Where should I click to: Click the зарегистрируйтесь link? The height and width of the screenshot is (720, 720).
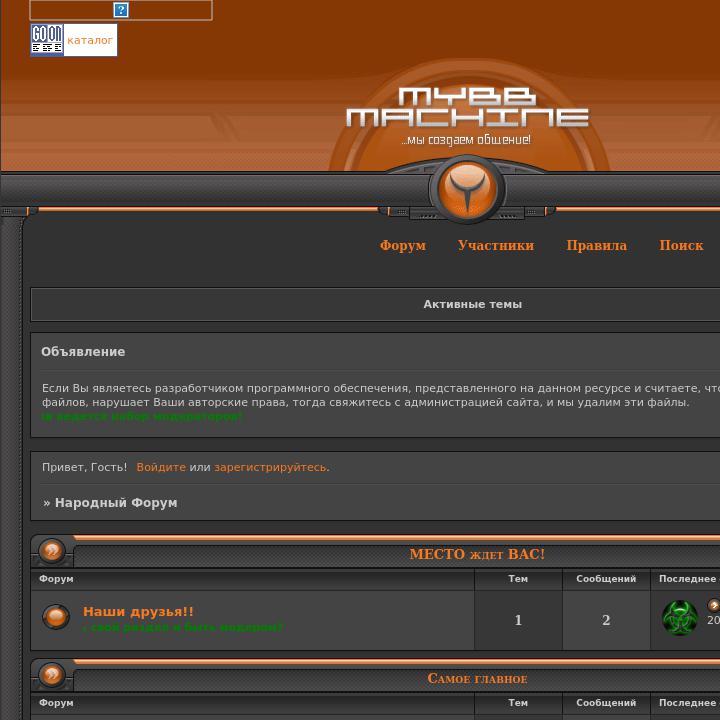click(271, 467)
